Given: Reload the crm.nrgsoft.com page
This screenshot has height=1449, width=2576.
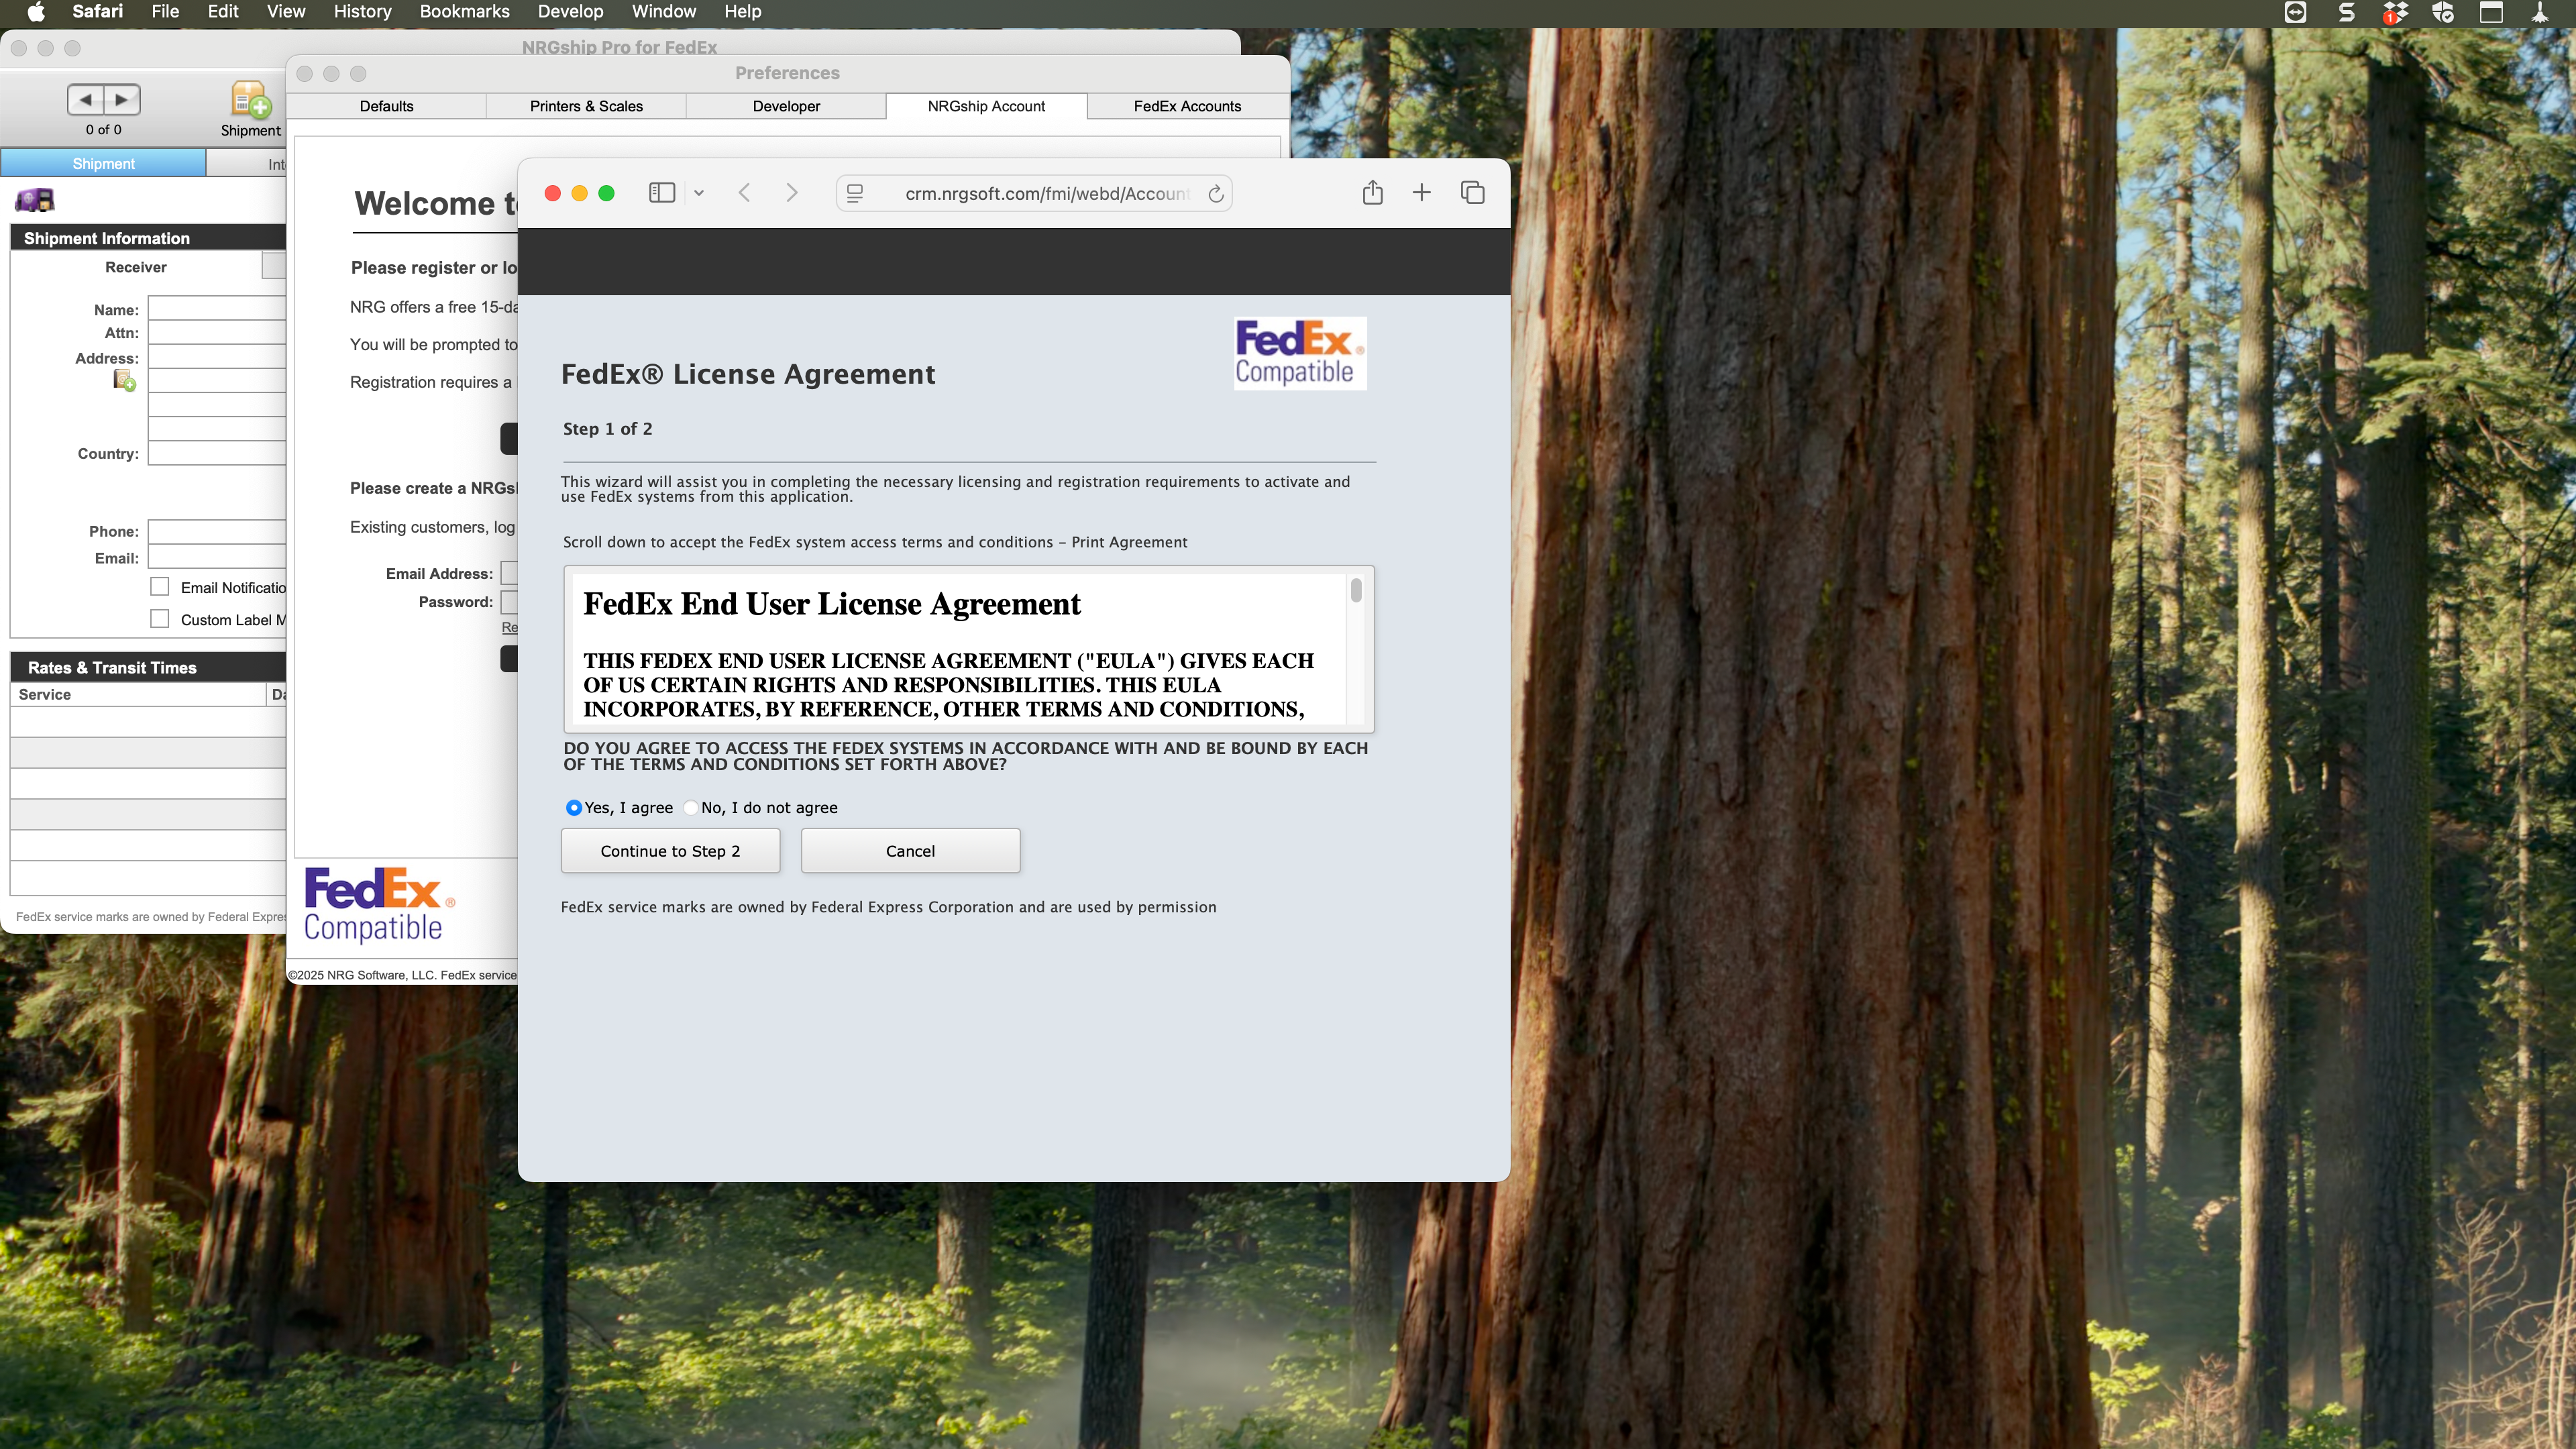Looking at the screenshot, I should pyautogui.click(x=1215, y=194).
